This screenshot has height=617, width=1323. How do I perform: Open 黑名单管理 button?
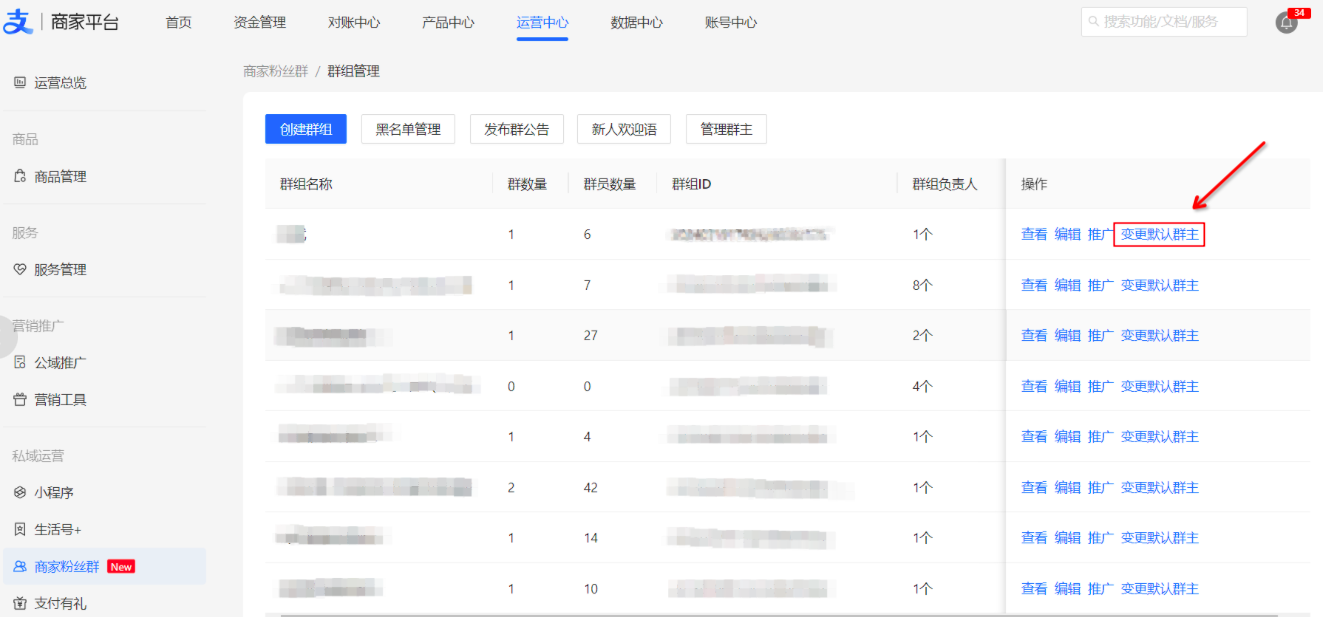click(408, 129)
